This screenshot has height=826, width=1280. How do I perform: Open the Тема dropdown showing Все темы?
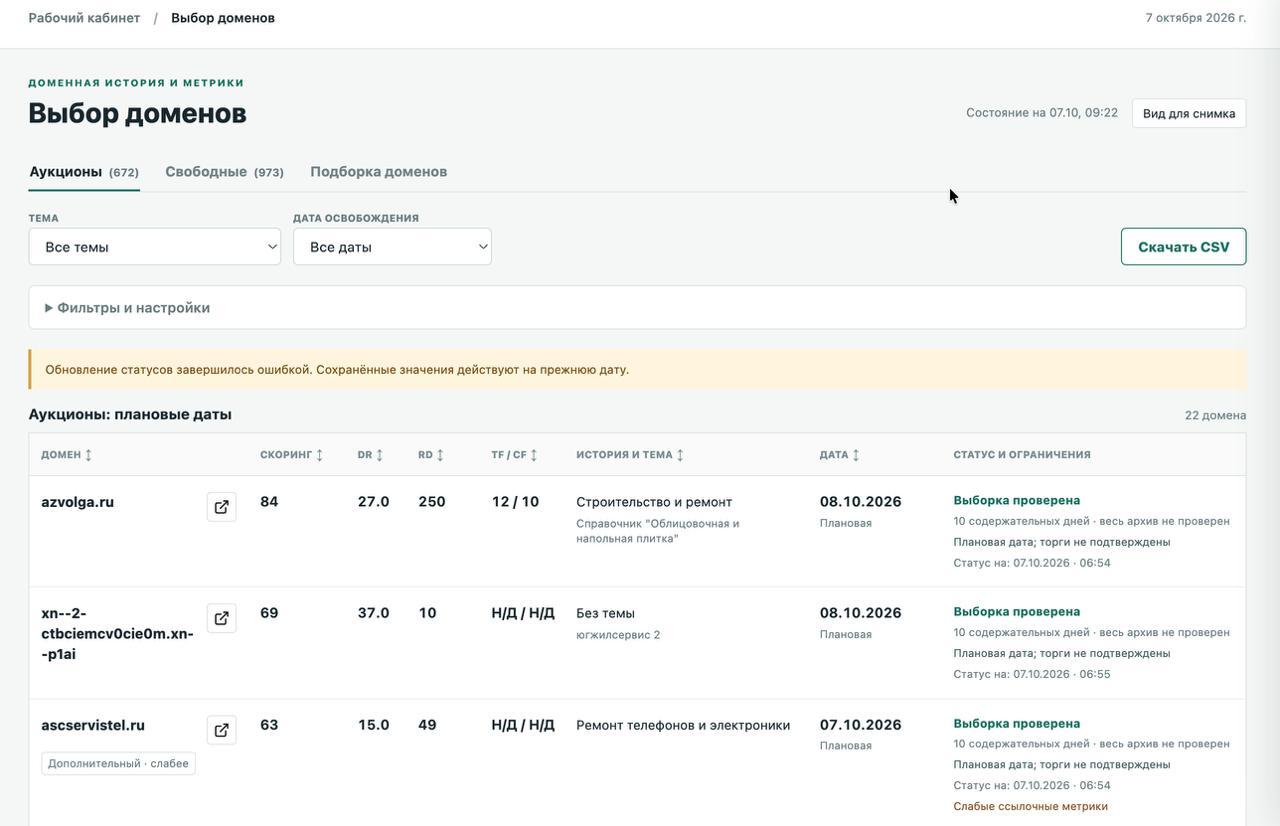coord(155,247)
